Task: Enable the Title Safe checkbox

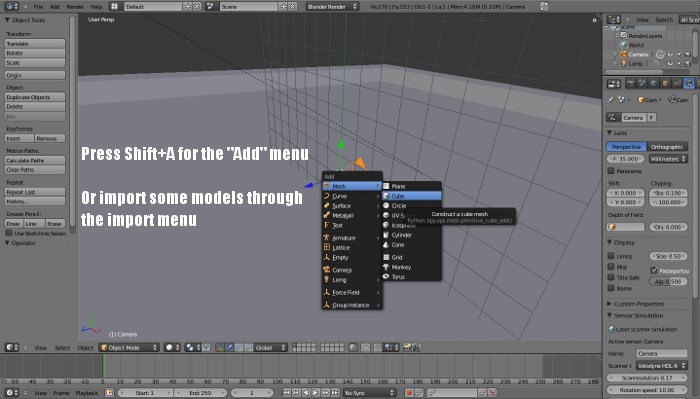Action: (611, 277)
